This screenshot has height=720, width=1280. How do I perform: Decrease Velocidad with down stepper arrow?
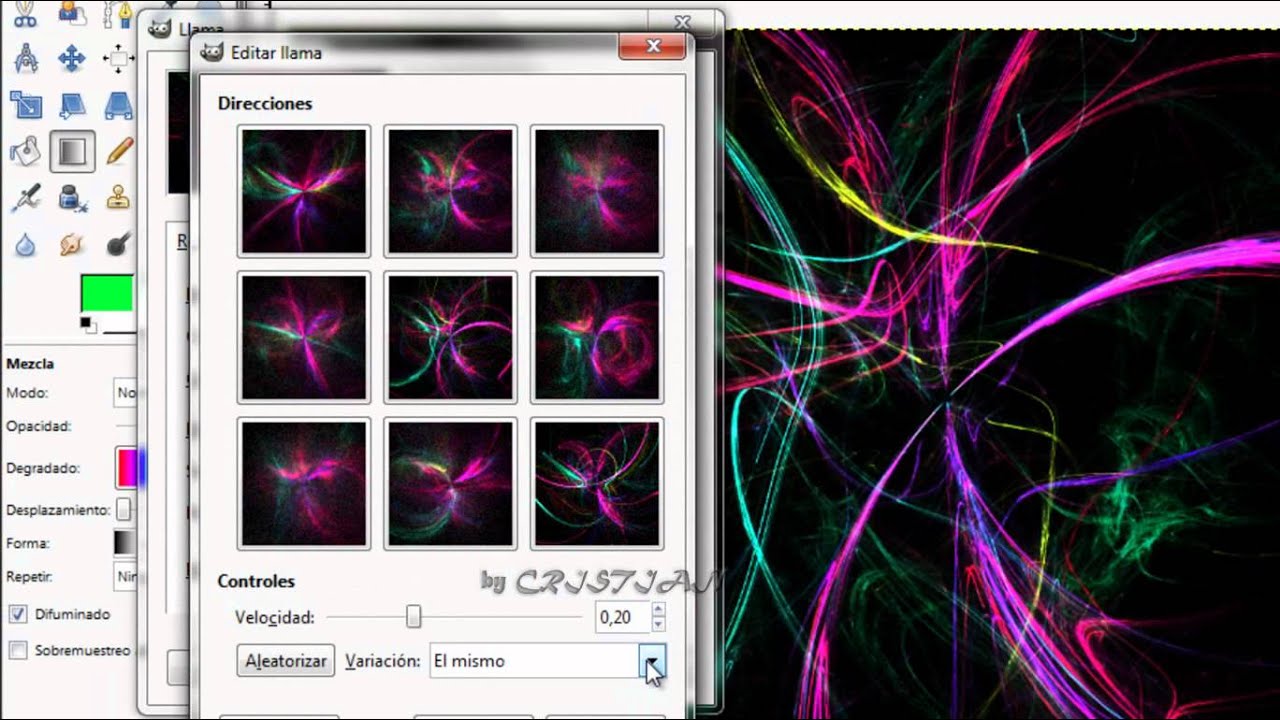[658, 625]
